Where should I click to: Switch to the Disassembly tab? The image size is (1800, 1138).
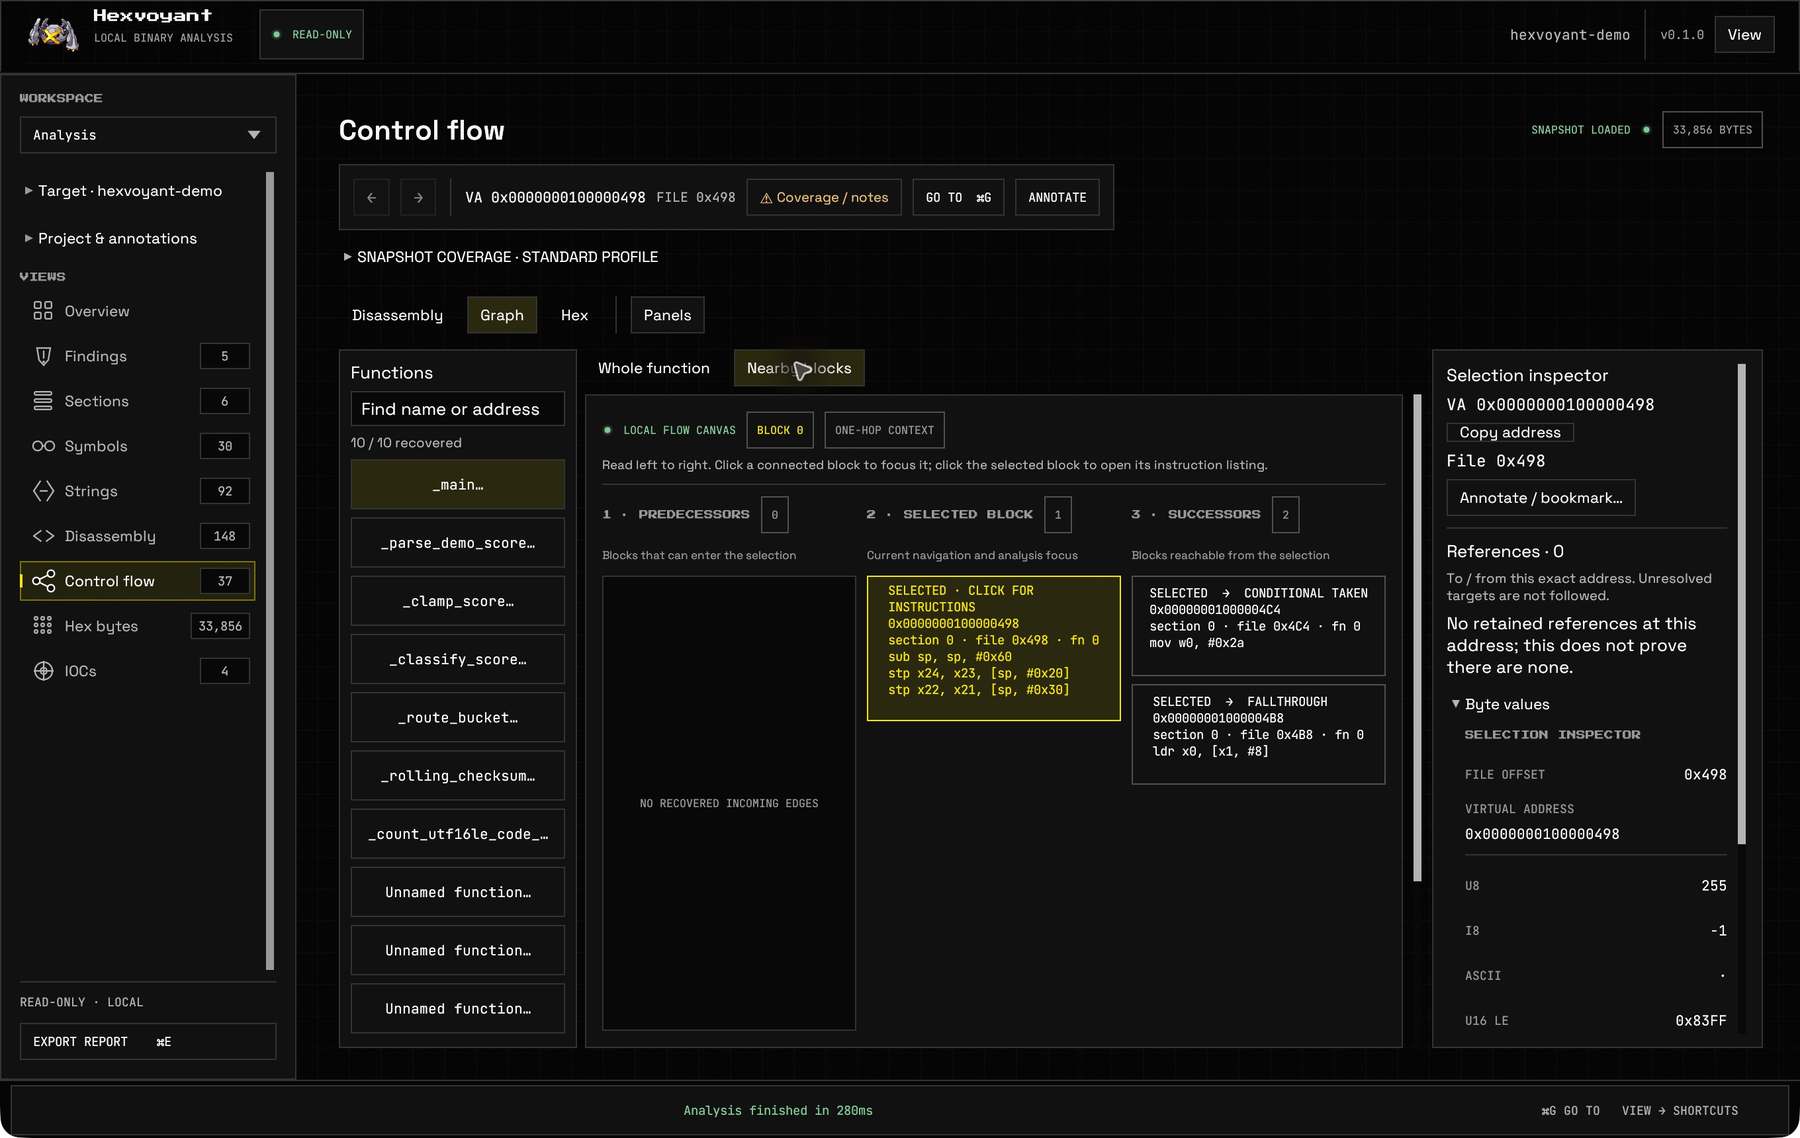(x=397, y=315)
